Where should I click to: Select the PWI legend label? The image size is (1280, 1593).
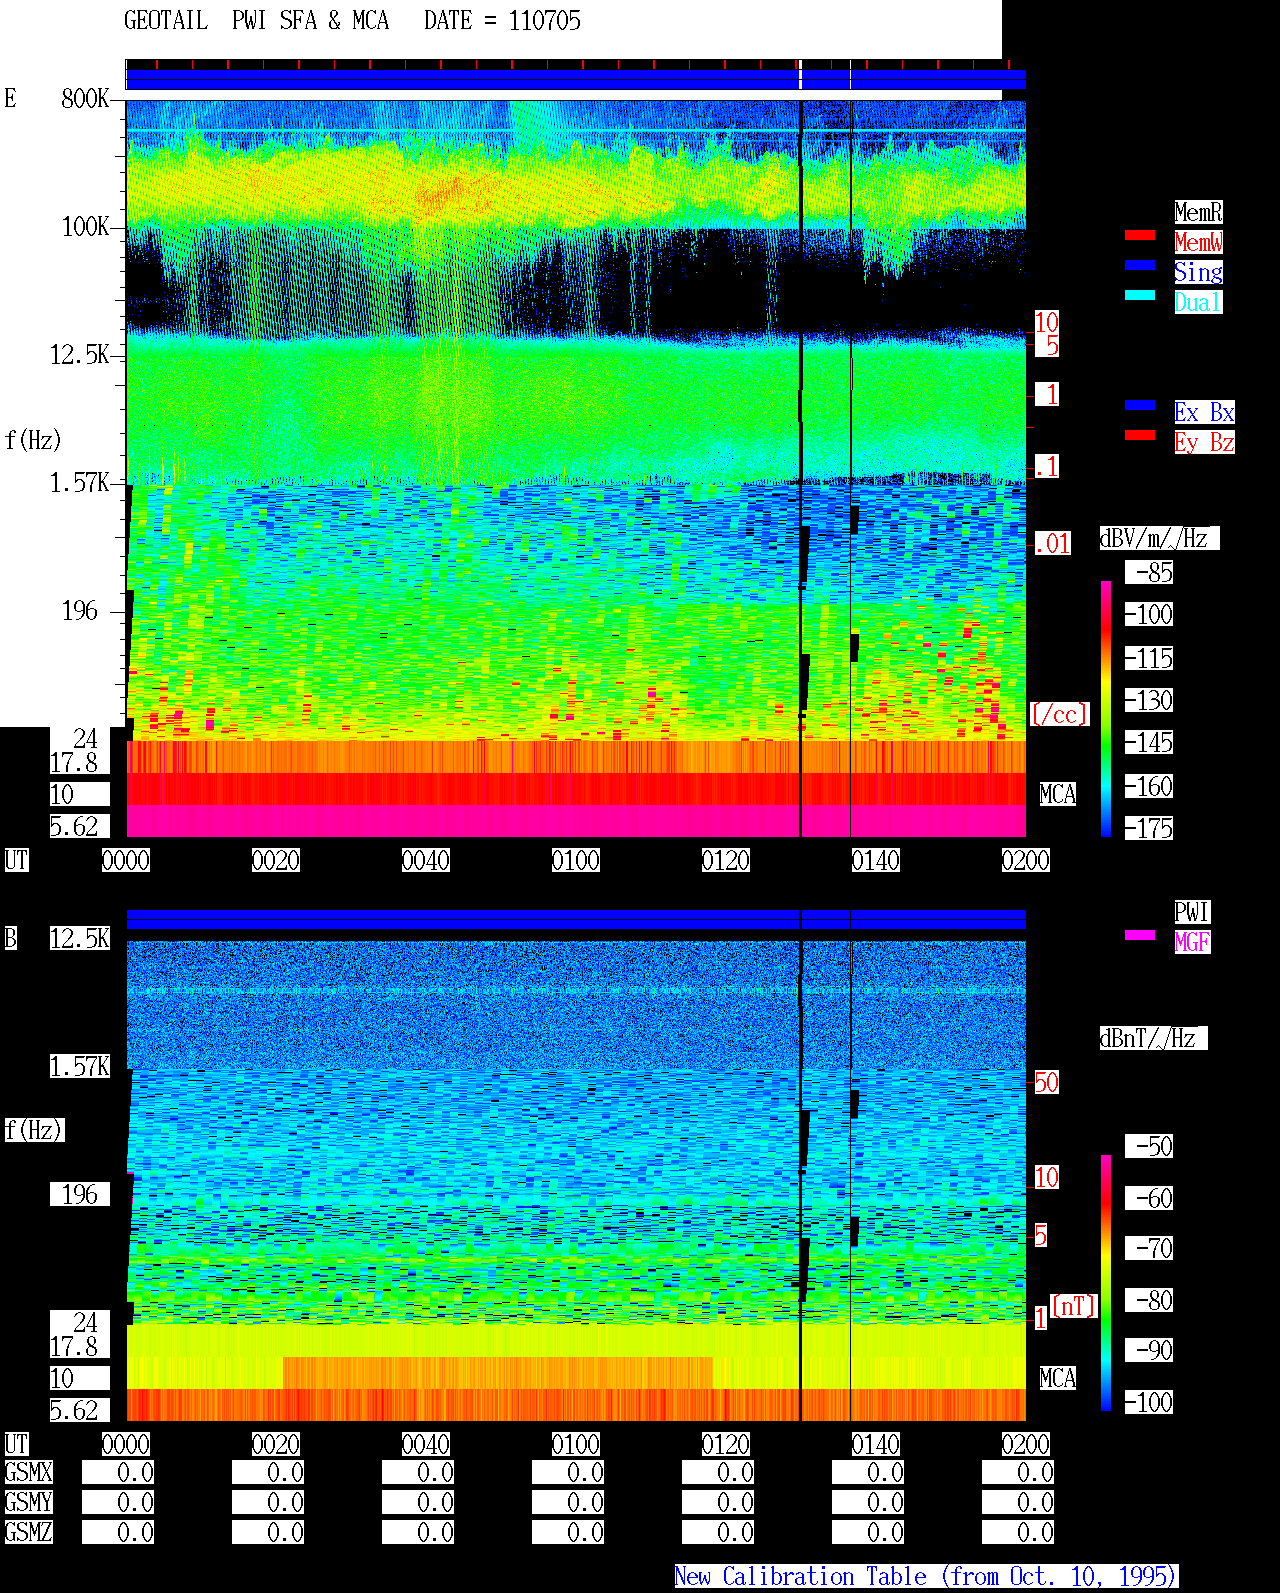click(1192, 912)
